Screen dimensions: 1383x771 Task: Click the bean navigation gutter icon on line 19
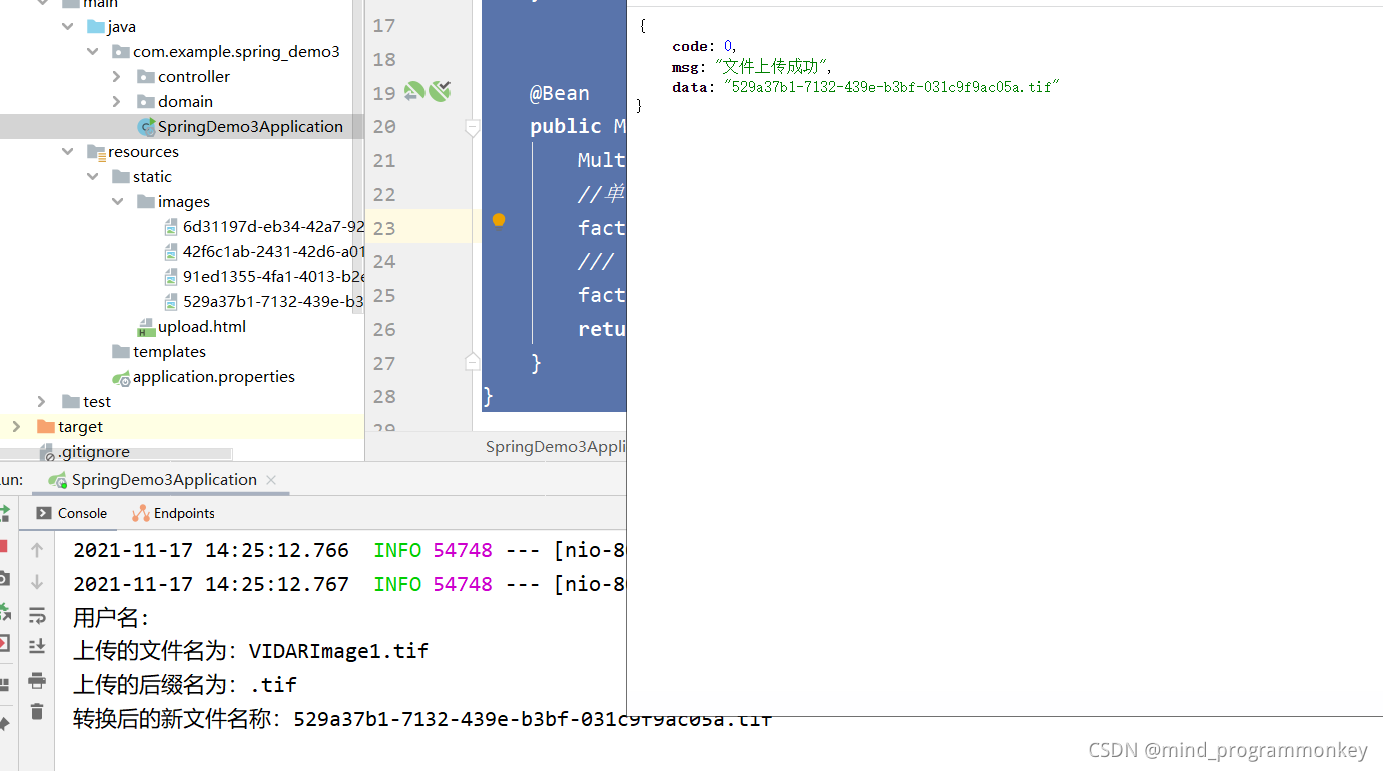tap(414, 92)
